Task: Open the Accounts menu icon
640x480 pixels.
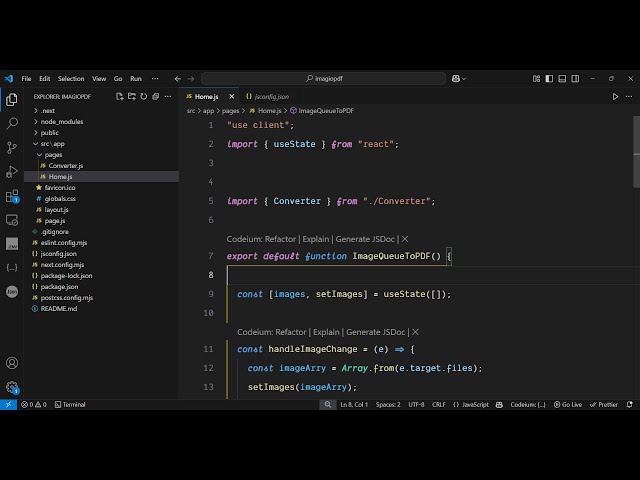Action: tap(12, 363)
